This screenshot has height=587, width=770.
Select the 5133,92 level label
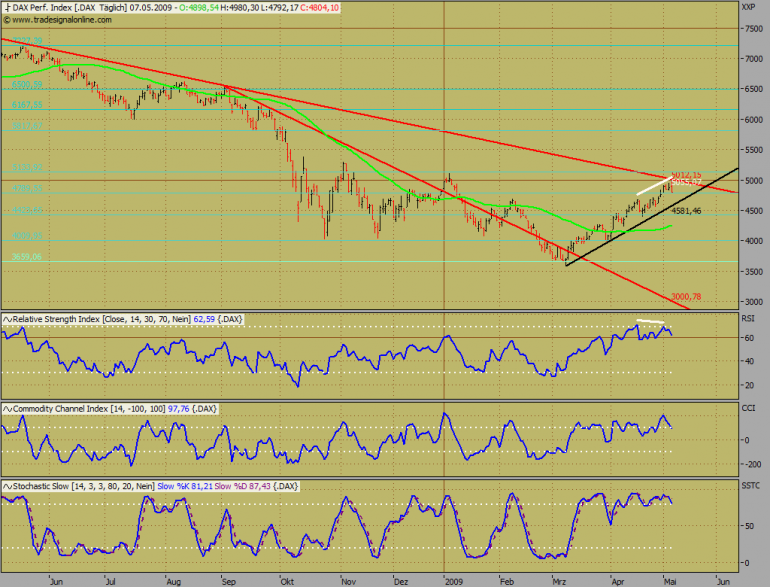click(x=27, y=168)
